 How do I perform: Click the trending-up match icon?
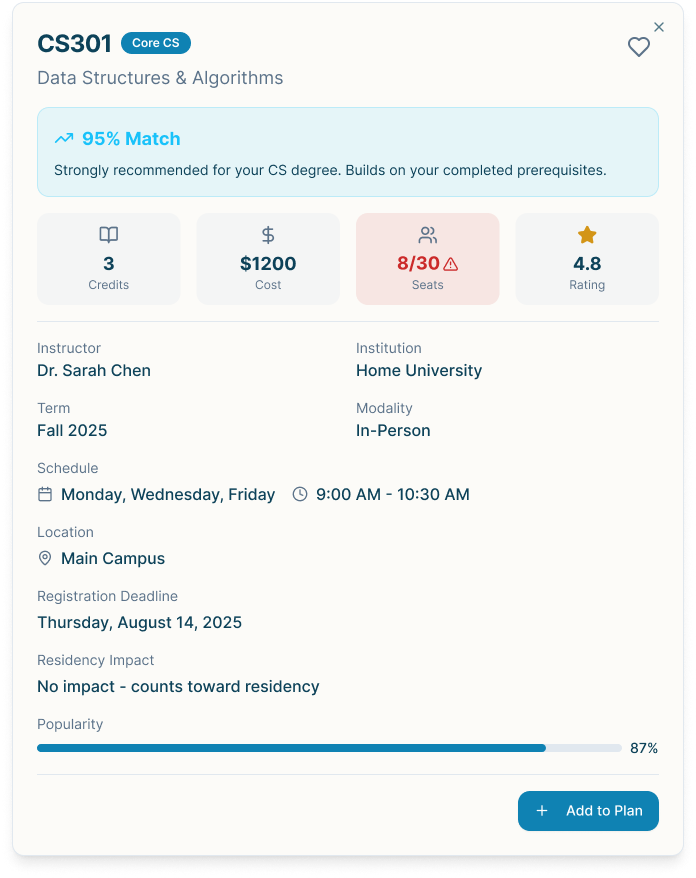[64, 139]
